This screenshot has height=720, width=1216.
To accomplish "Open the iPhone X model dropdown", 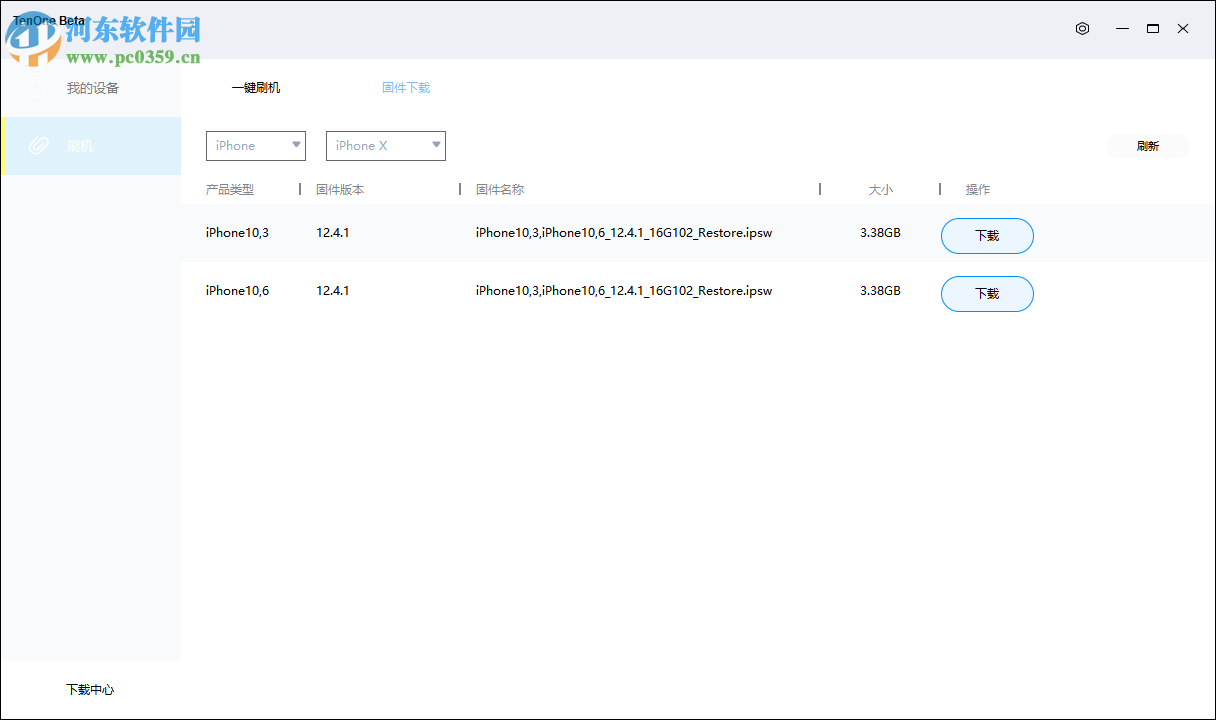I will click(386, 146).
